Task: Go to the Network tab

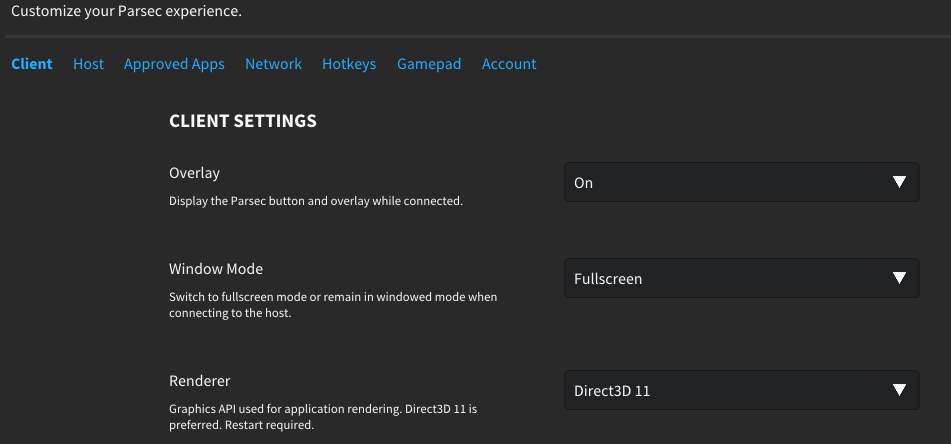Action: (x=273, y=64)
